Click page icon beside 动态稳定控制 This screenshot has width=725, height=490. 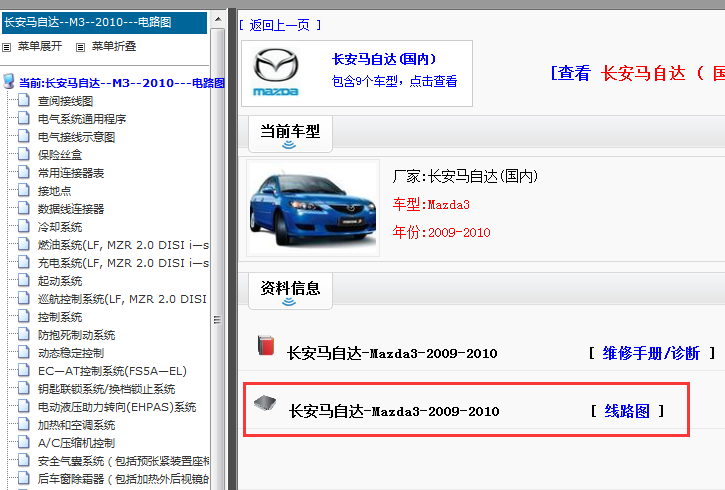click(x=24, y=353)
